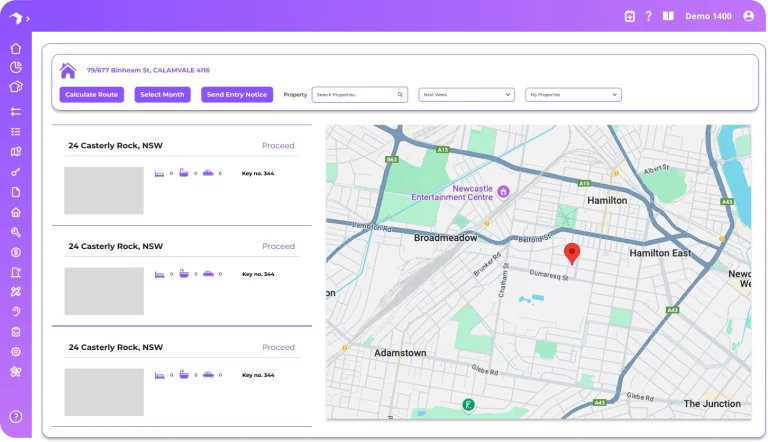
Task: Click the Select Month button
Action: tap(162, 95)
